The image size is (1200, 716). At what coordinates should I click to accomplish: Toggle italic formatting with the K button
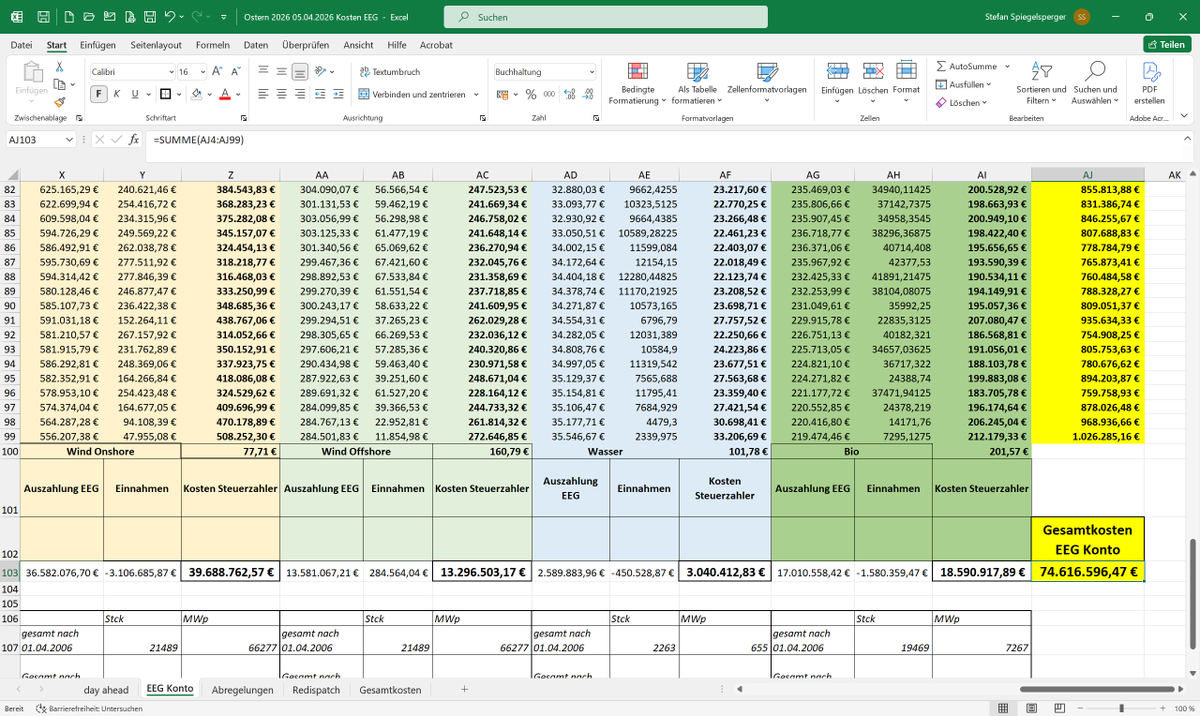[x=117, y=94]
